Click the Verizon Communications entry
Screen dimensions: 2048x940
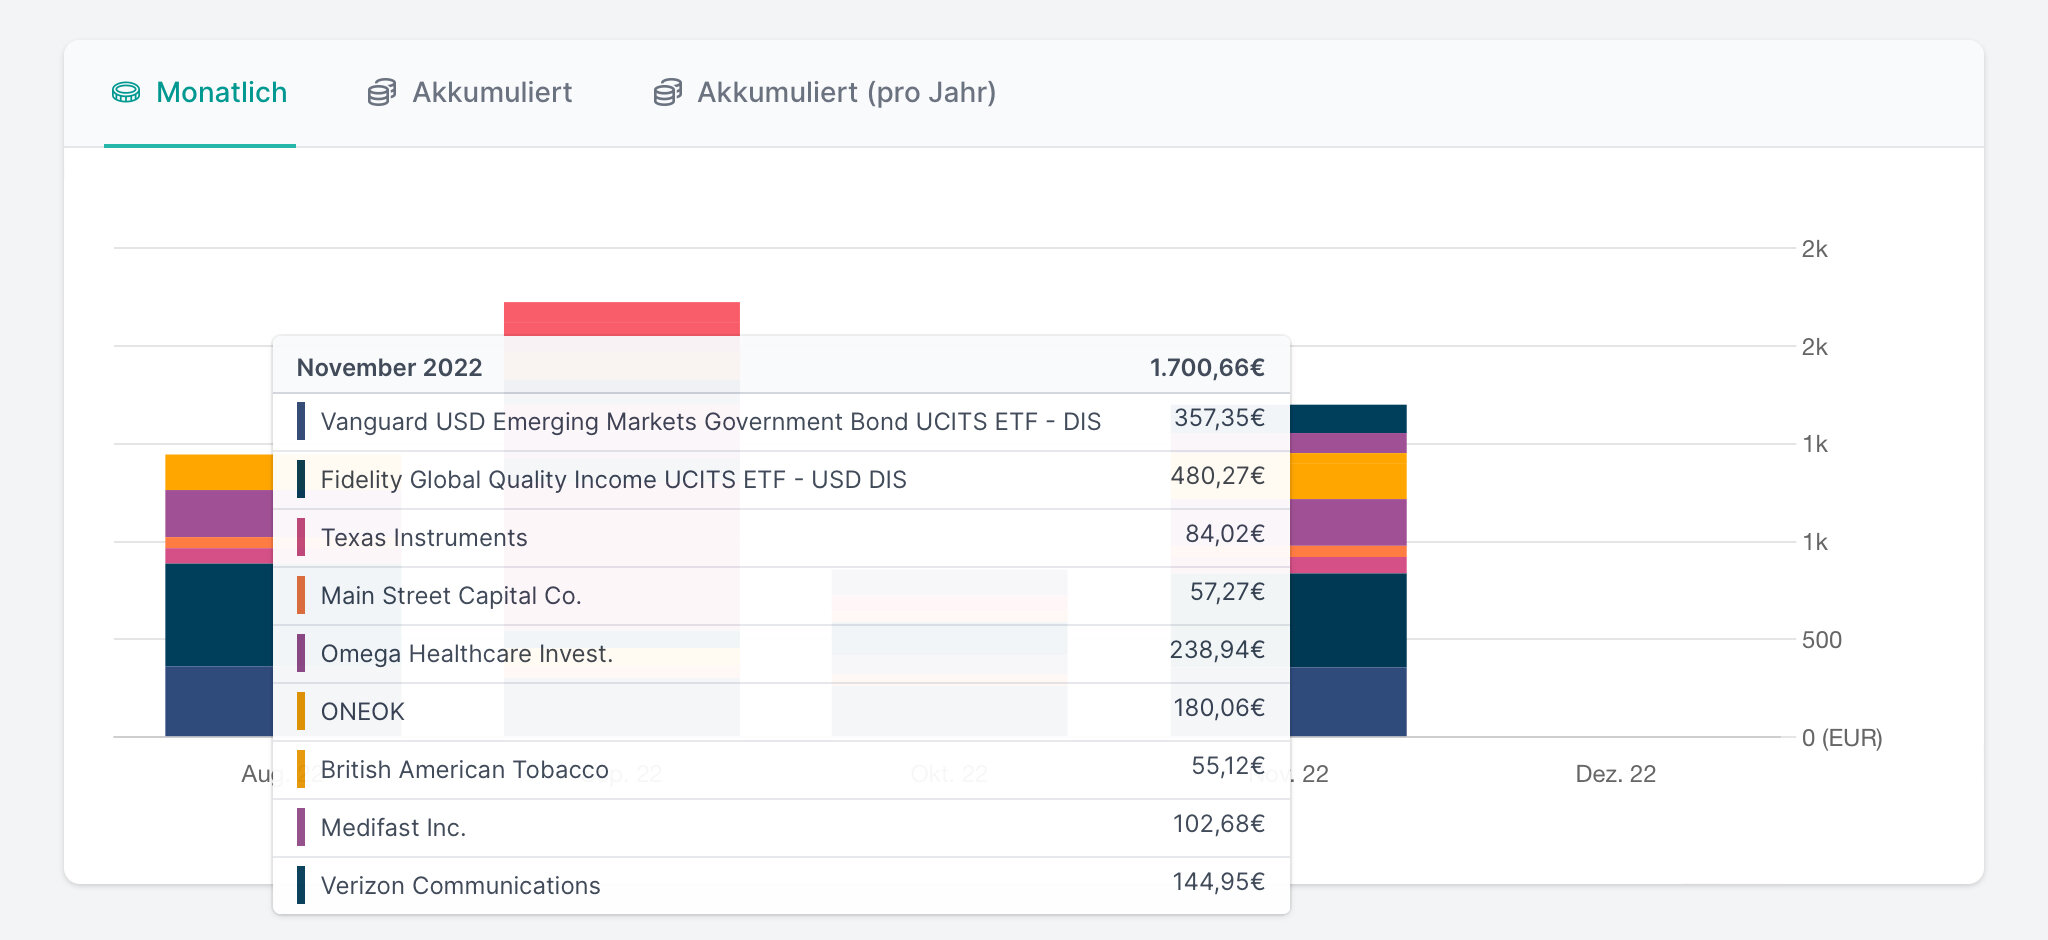(x=460, y=886)
